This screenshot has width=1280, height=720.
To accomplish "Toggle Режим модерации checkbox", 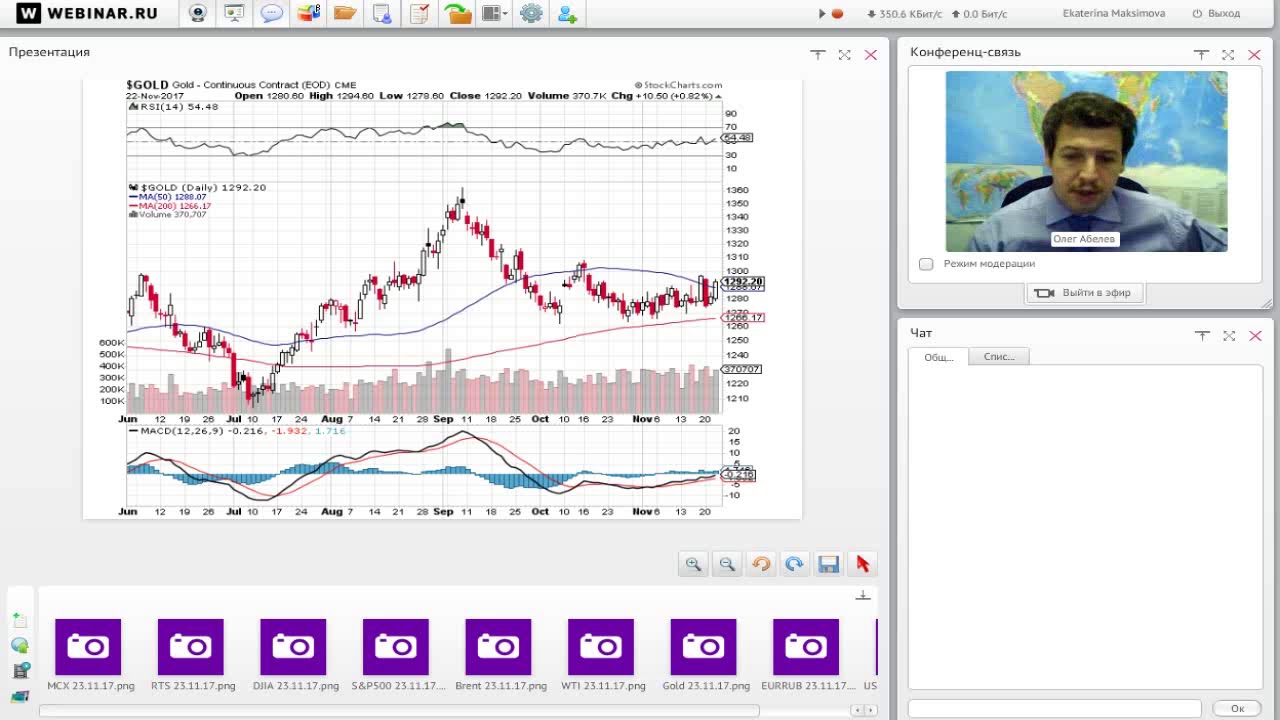I will pos(926,264).
